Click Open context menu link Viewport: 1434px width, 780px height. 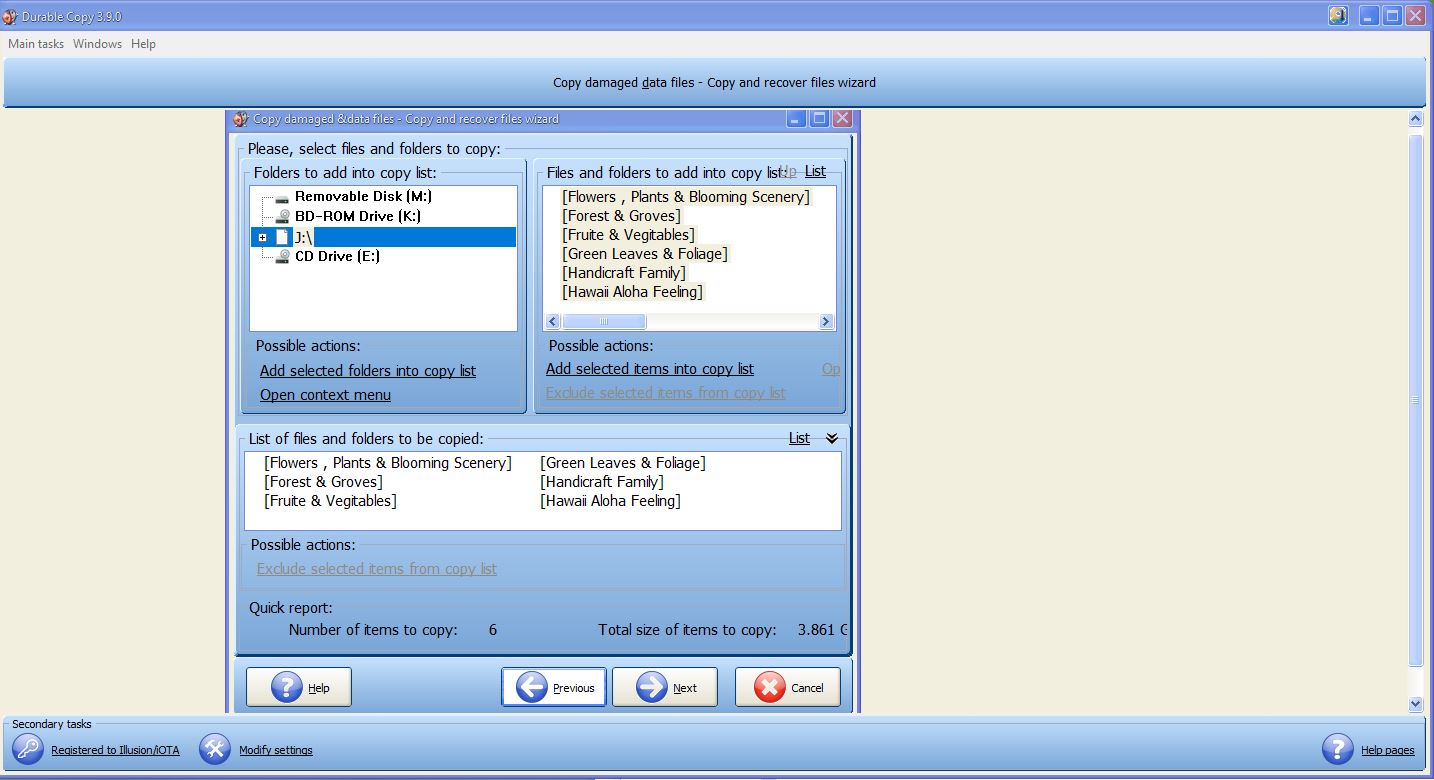pyautogui.click(x=325, y=395)
